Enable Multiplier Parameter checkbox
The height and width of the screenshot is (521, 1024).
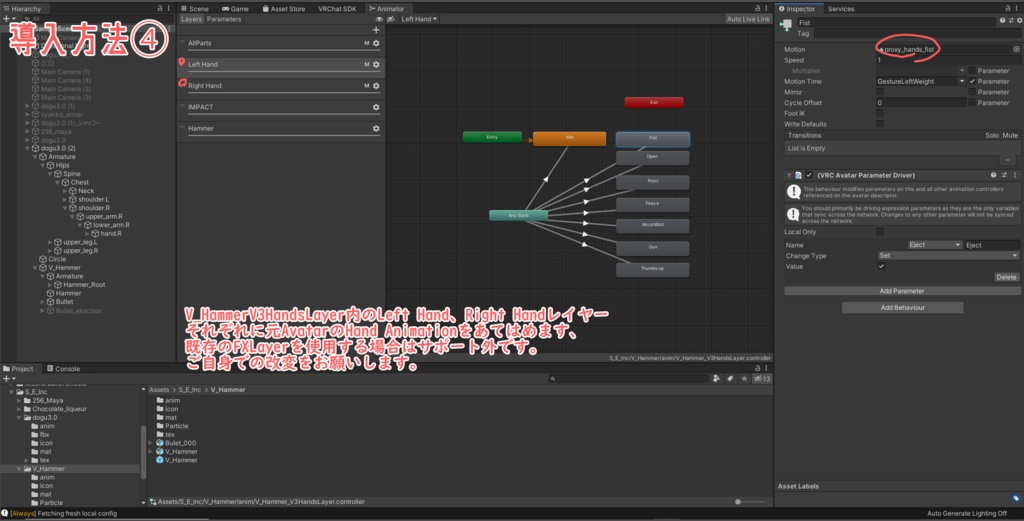972,71
